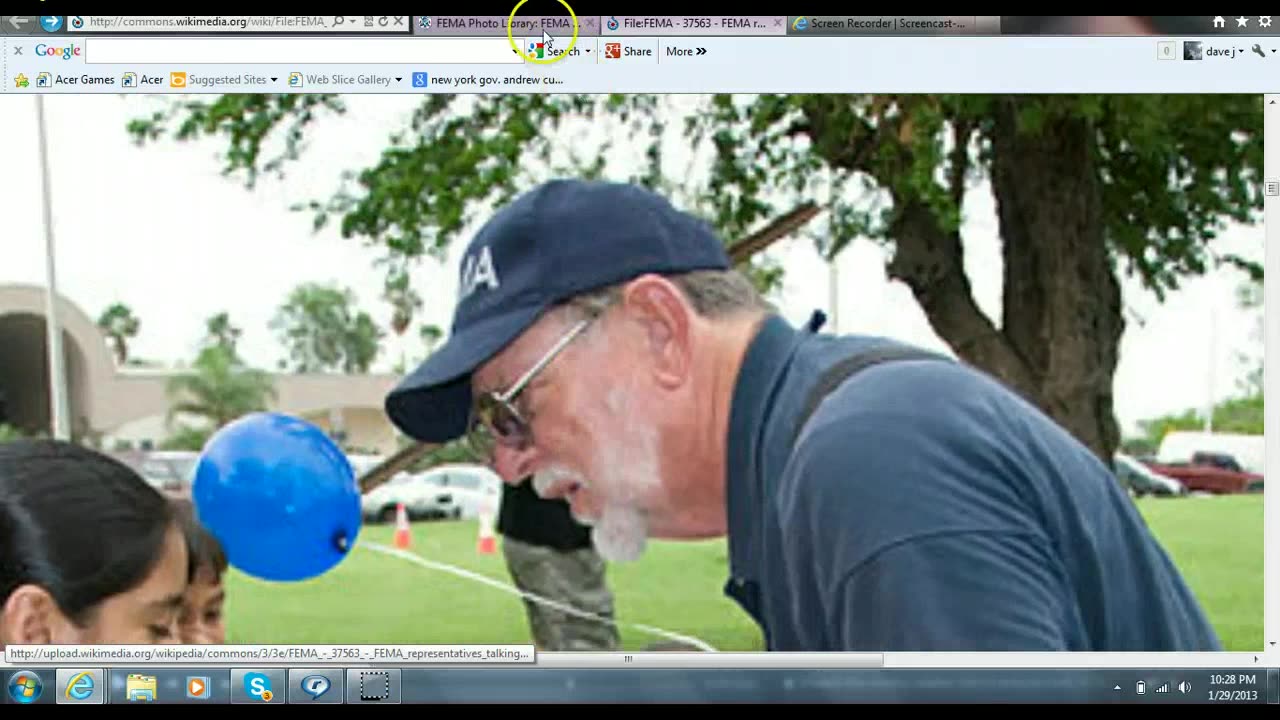The image size is (1280, 720).
Task: Open the address bar autocomplete dropdown arrow
Action: [x=352, y=22]
